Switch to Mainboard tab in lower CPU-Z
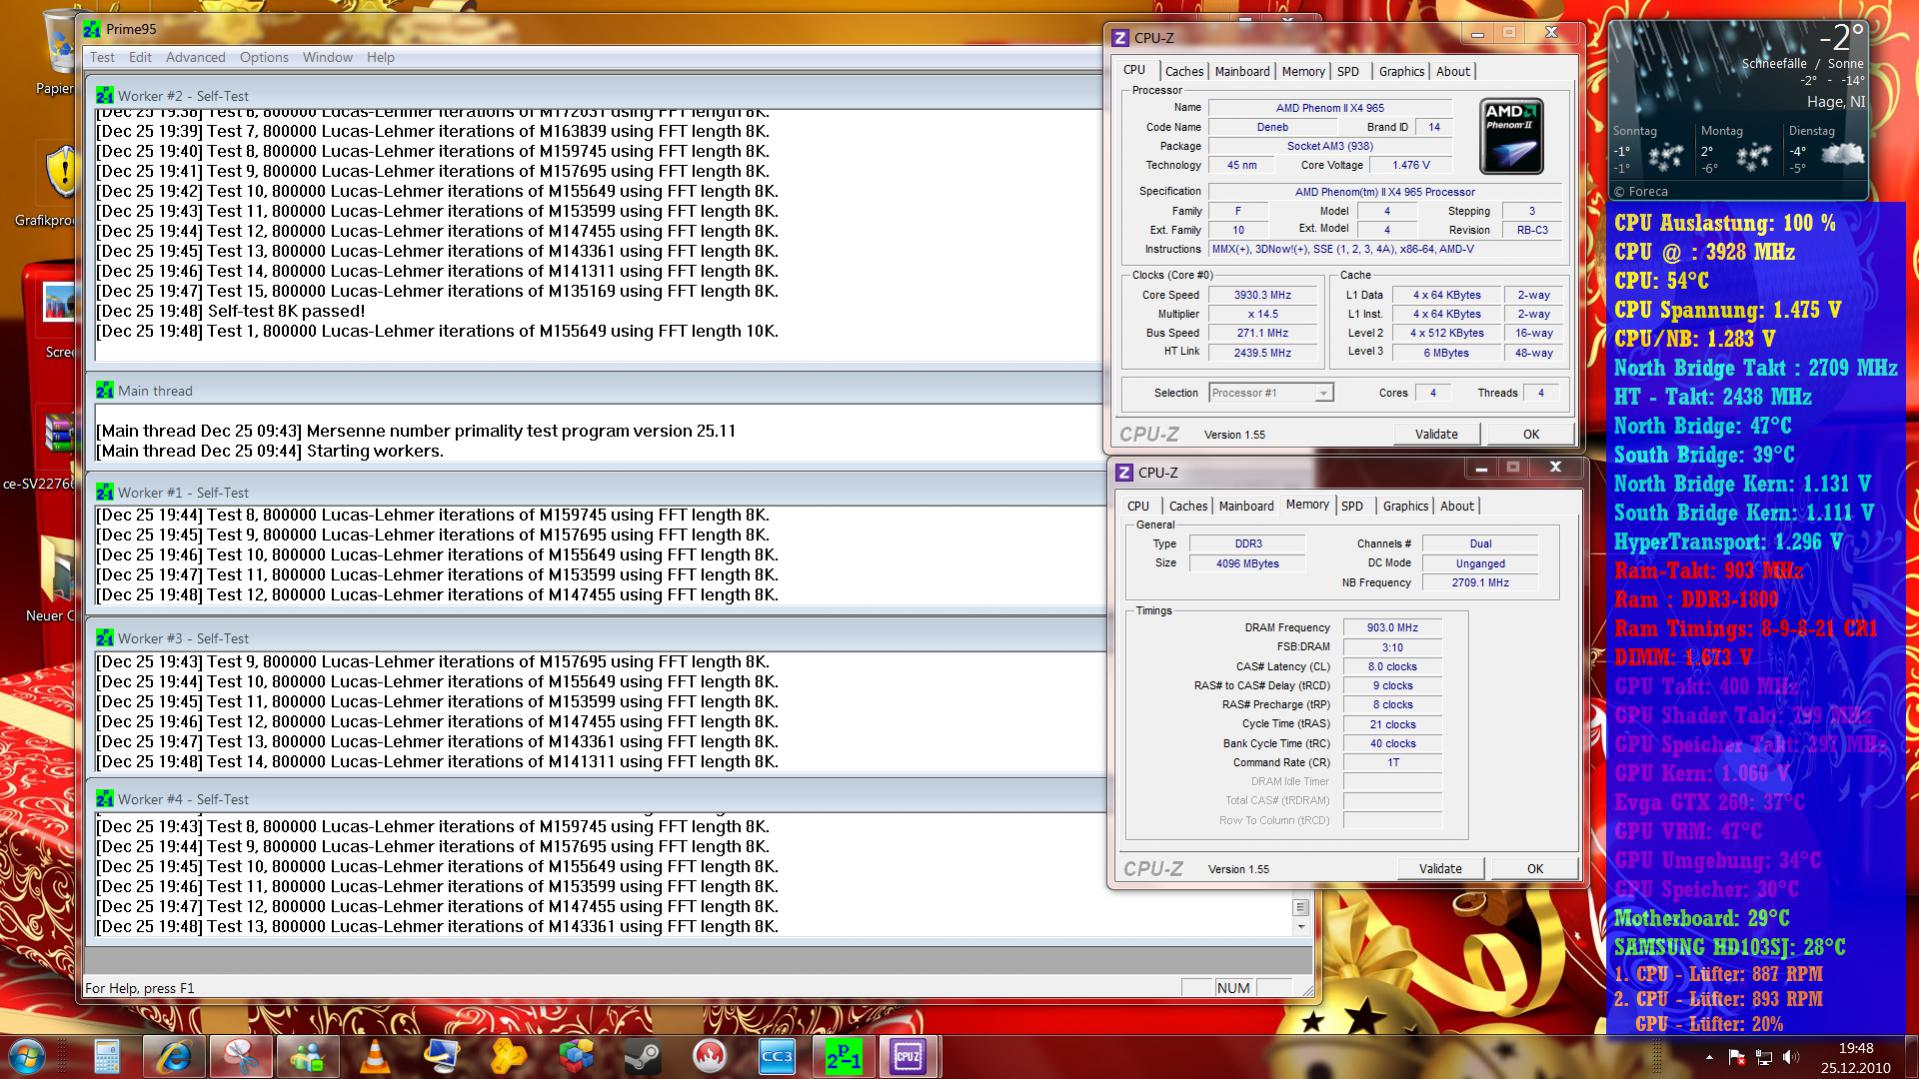The height and width of the screenshot is (1079, 1919). 1246,506
